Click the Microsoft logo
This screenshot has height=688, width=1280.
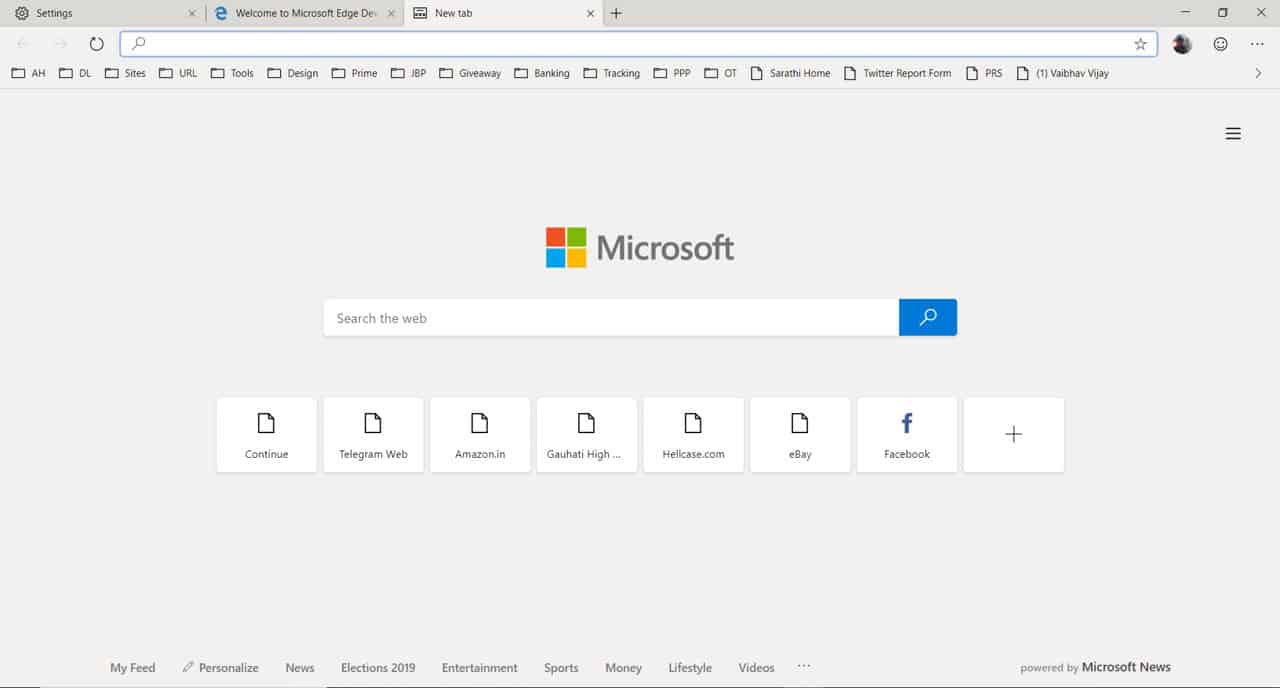[x=640, y=247]
